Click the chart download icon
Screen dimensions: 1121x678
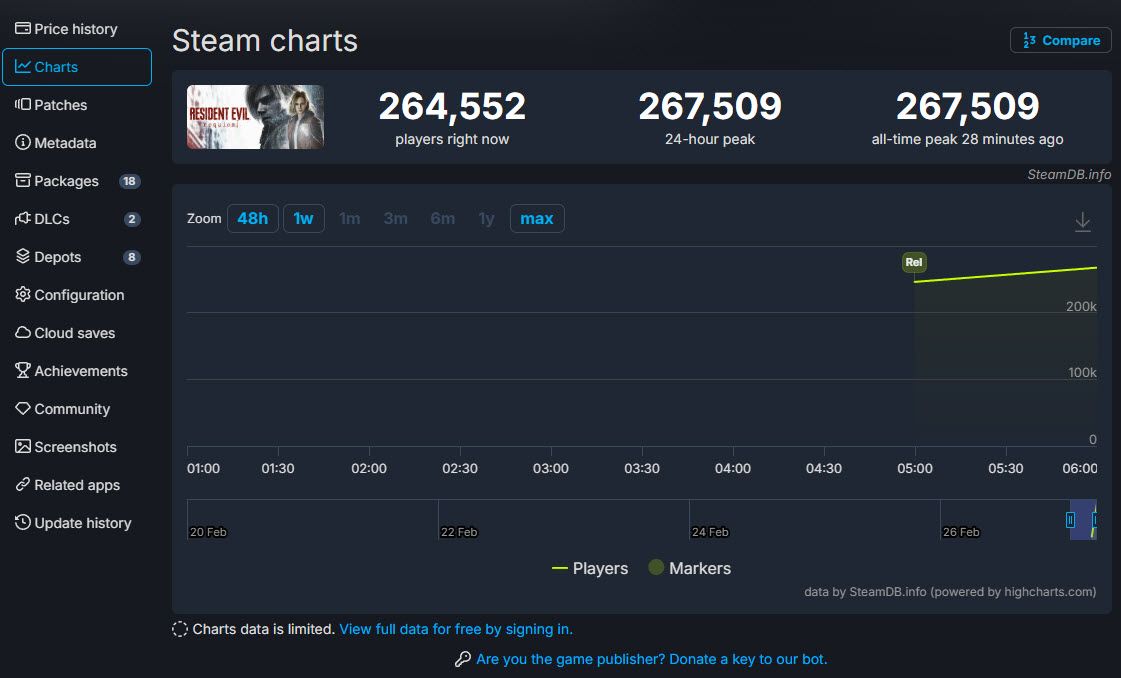click(x=1082, y=222)
